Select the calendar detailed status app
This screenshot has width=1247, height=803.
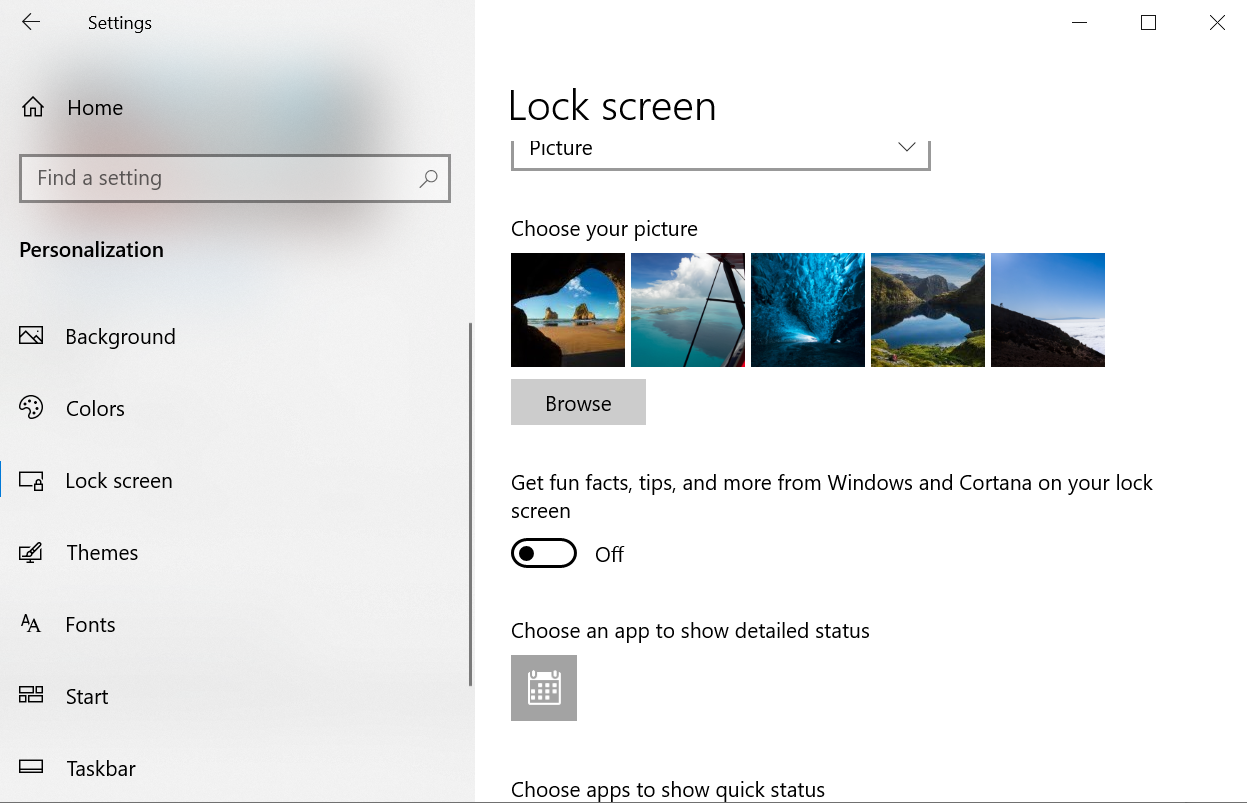tap(544, 688)
